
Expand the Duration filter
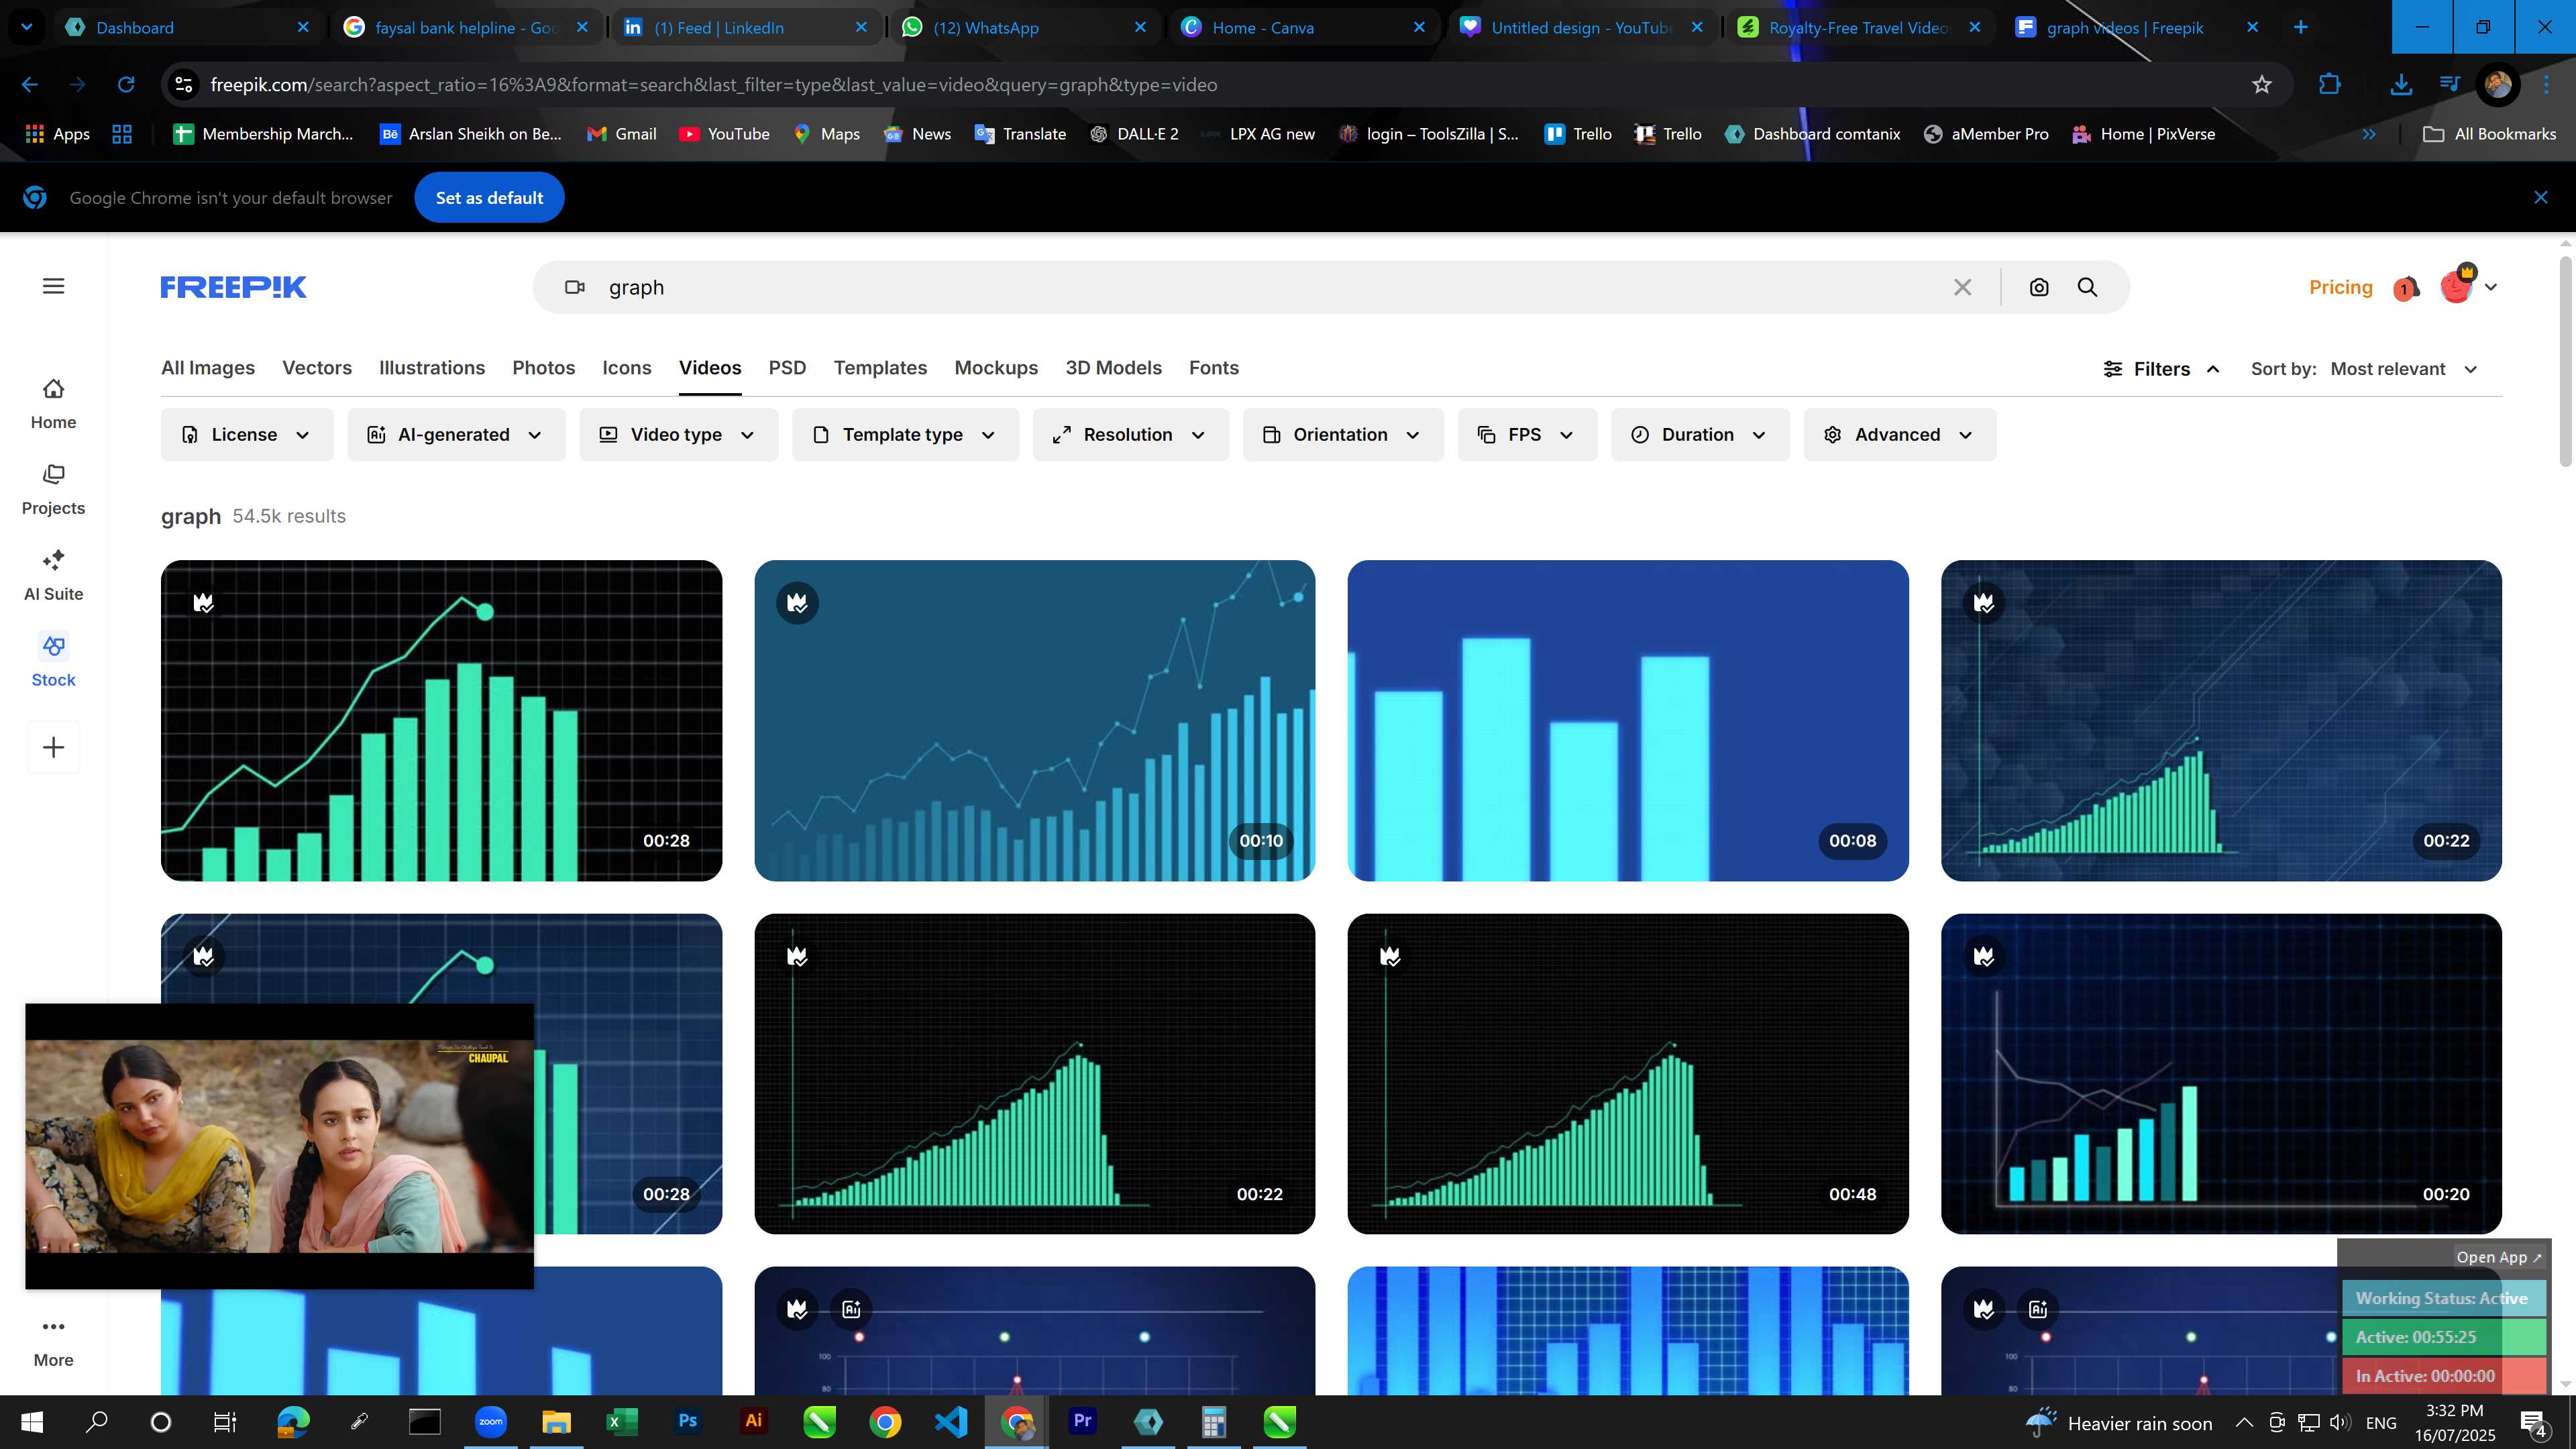[1700, 435]
